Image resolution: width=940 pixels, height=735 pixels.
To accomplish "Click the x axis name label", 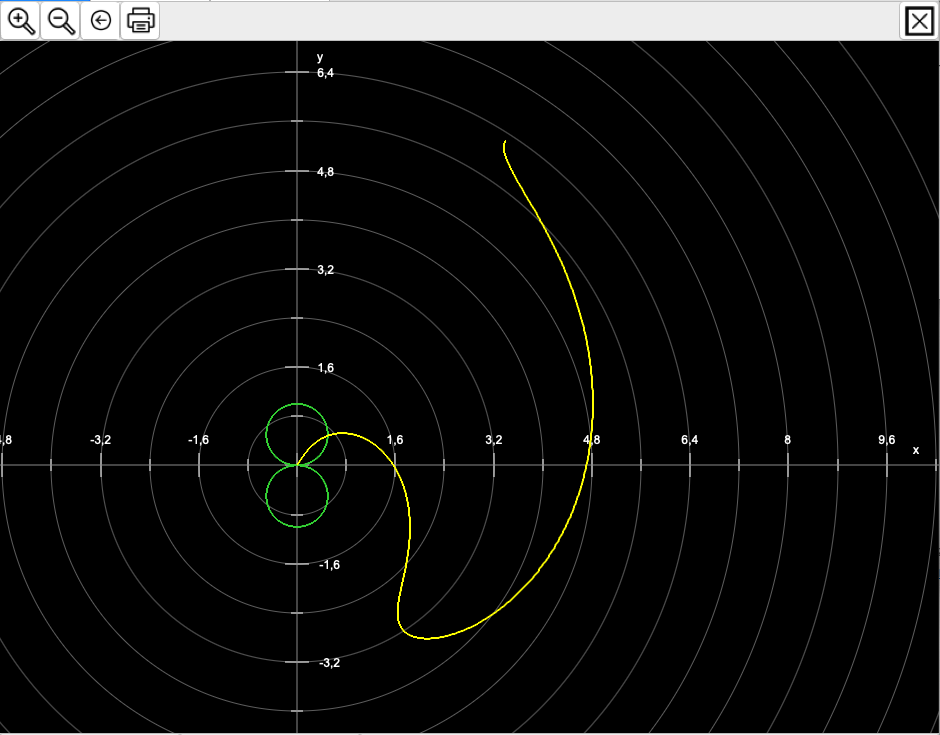I will 915,450.
